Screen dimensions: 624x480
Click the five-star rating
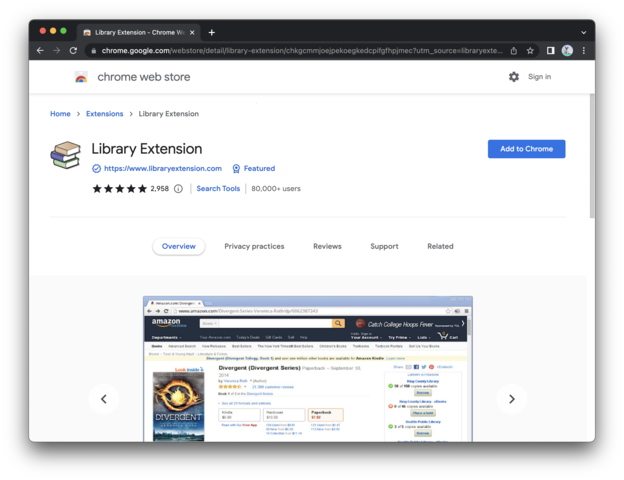point(119,189)
